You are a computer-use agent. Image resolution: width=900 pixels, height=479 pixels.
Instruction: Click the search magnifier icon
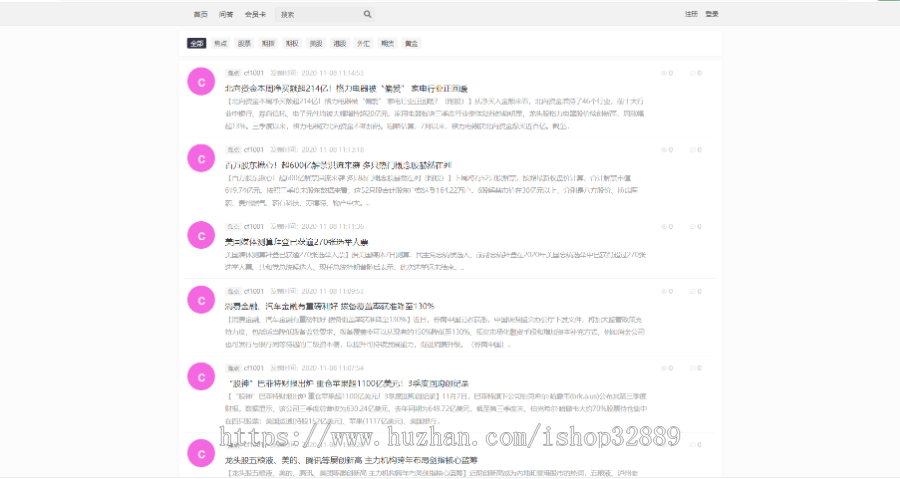click(x=367, y=14)
